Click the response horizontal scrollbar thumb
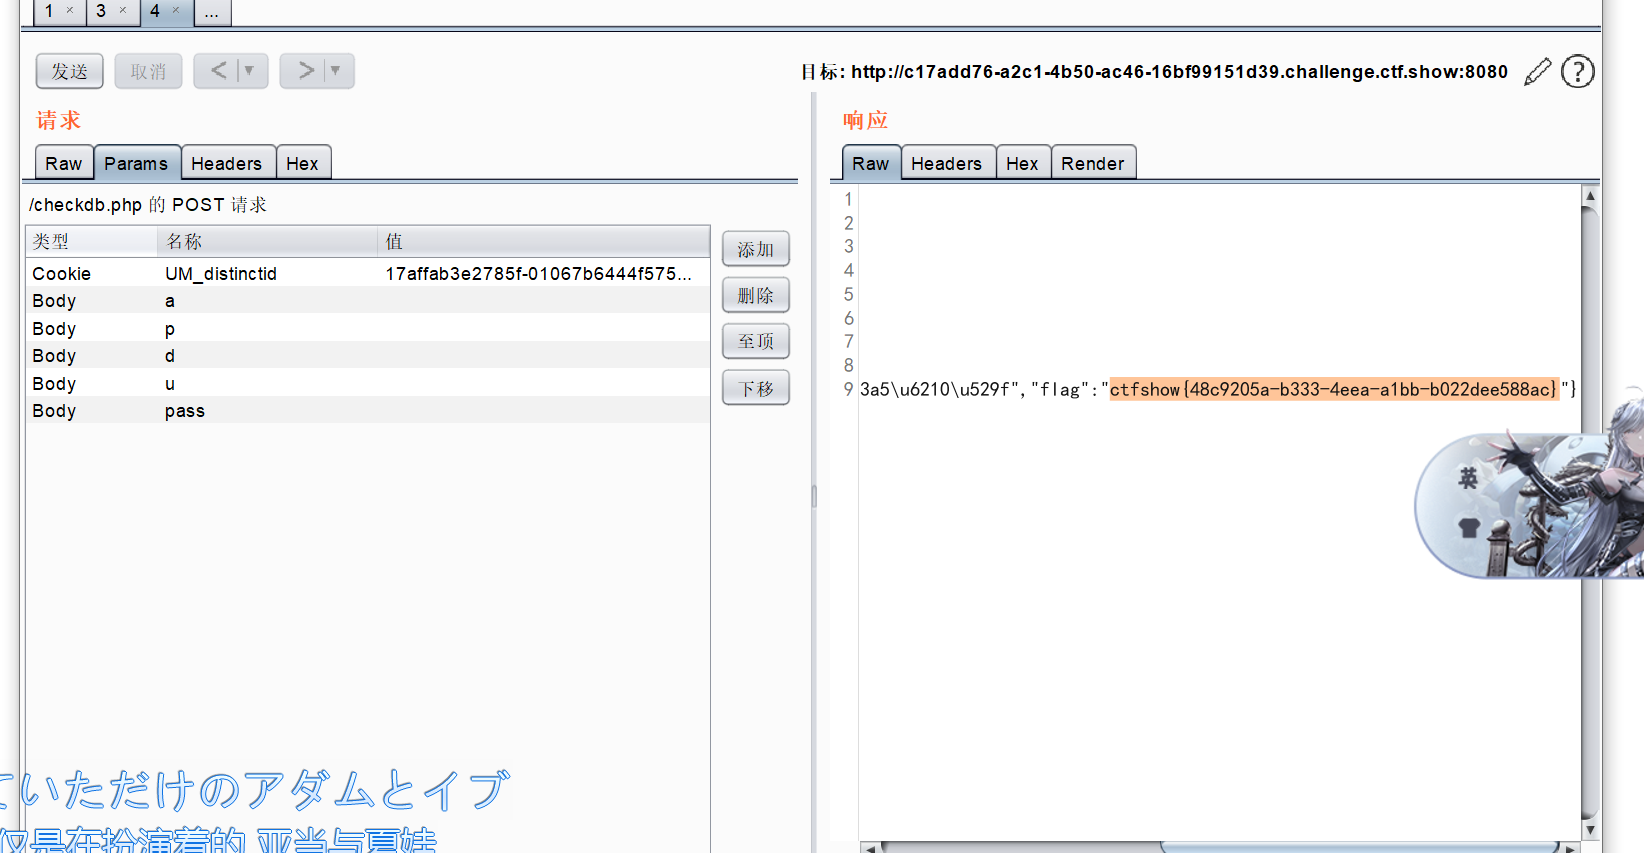This screenshot has height=853, width=1644. point(1360,848)
